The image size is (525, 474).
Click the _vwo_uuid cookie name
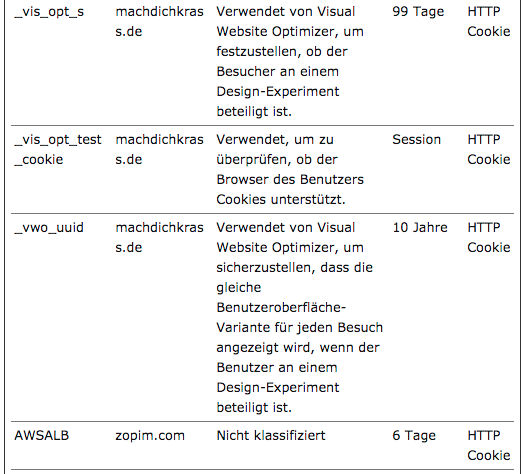(49, 228)
